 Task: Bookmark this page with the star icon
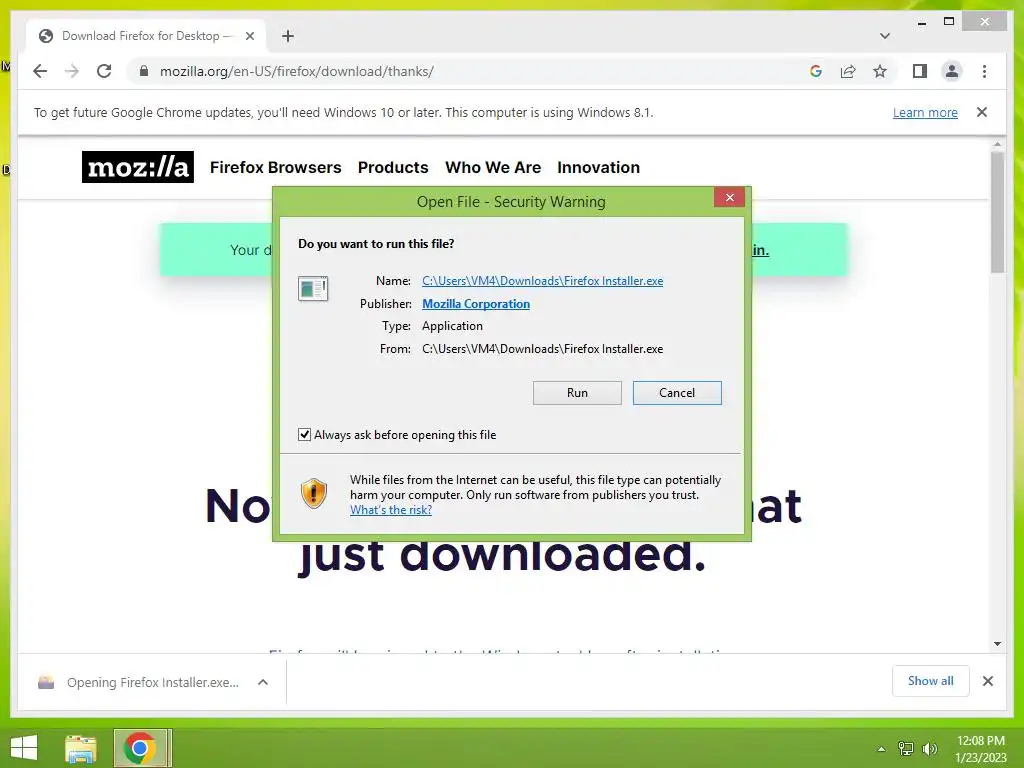(x=880, y=71)
